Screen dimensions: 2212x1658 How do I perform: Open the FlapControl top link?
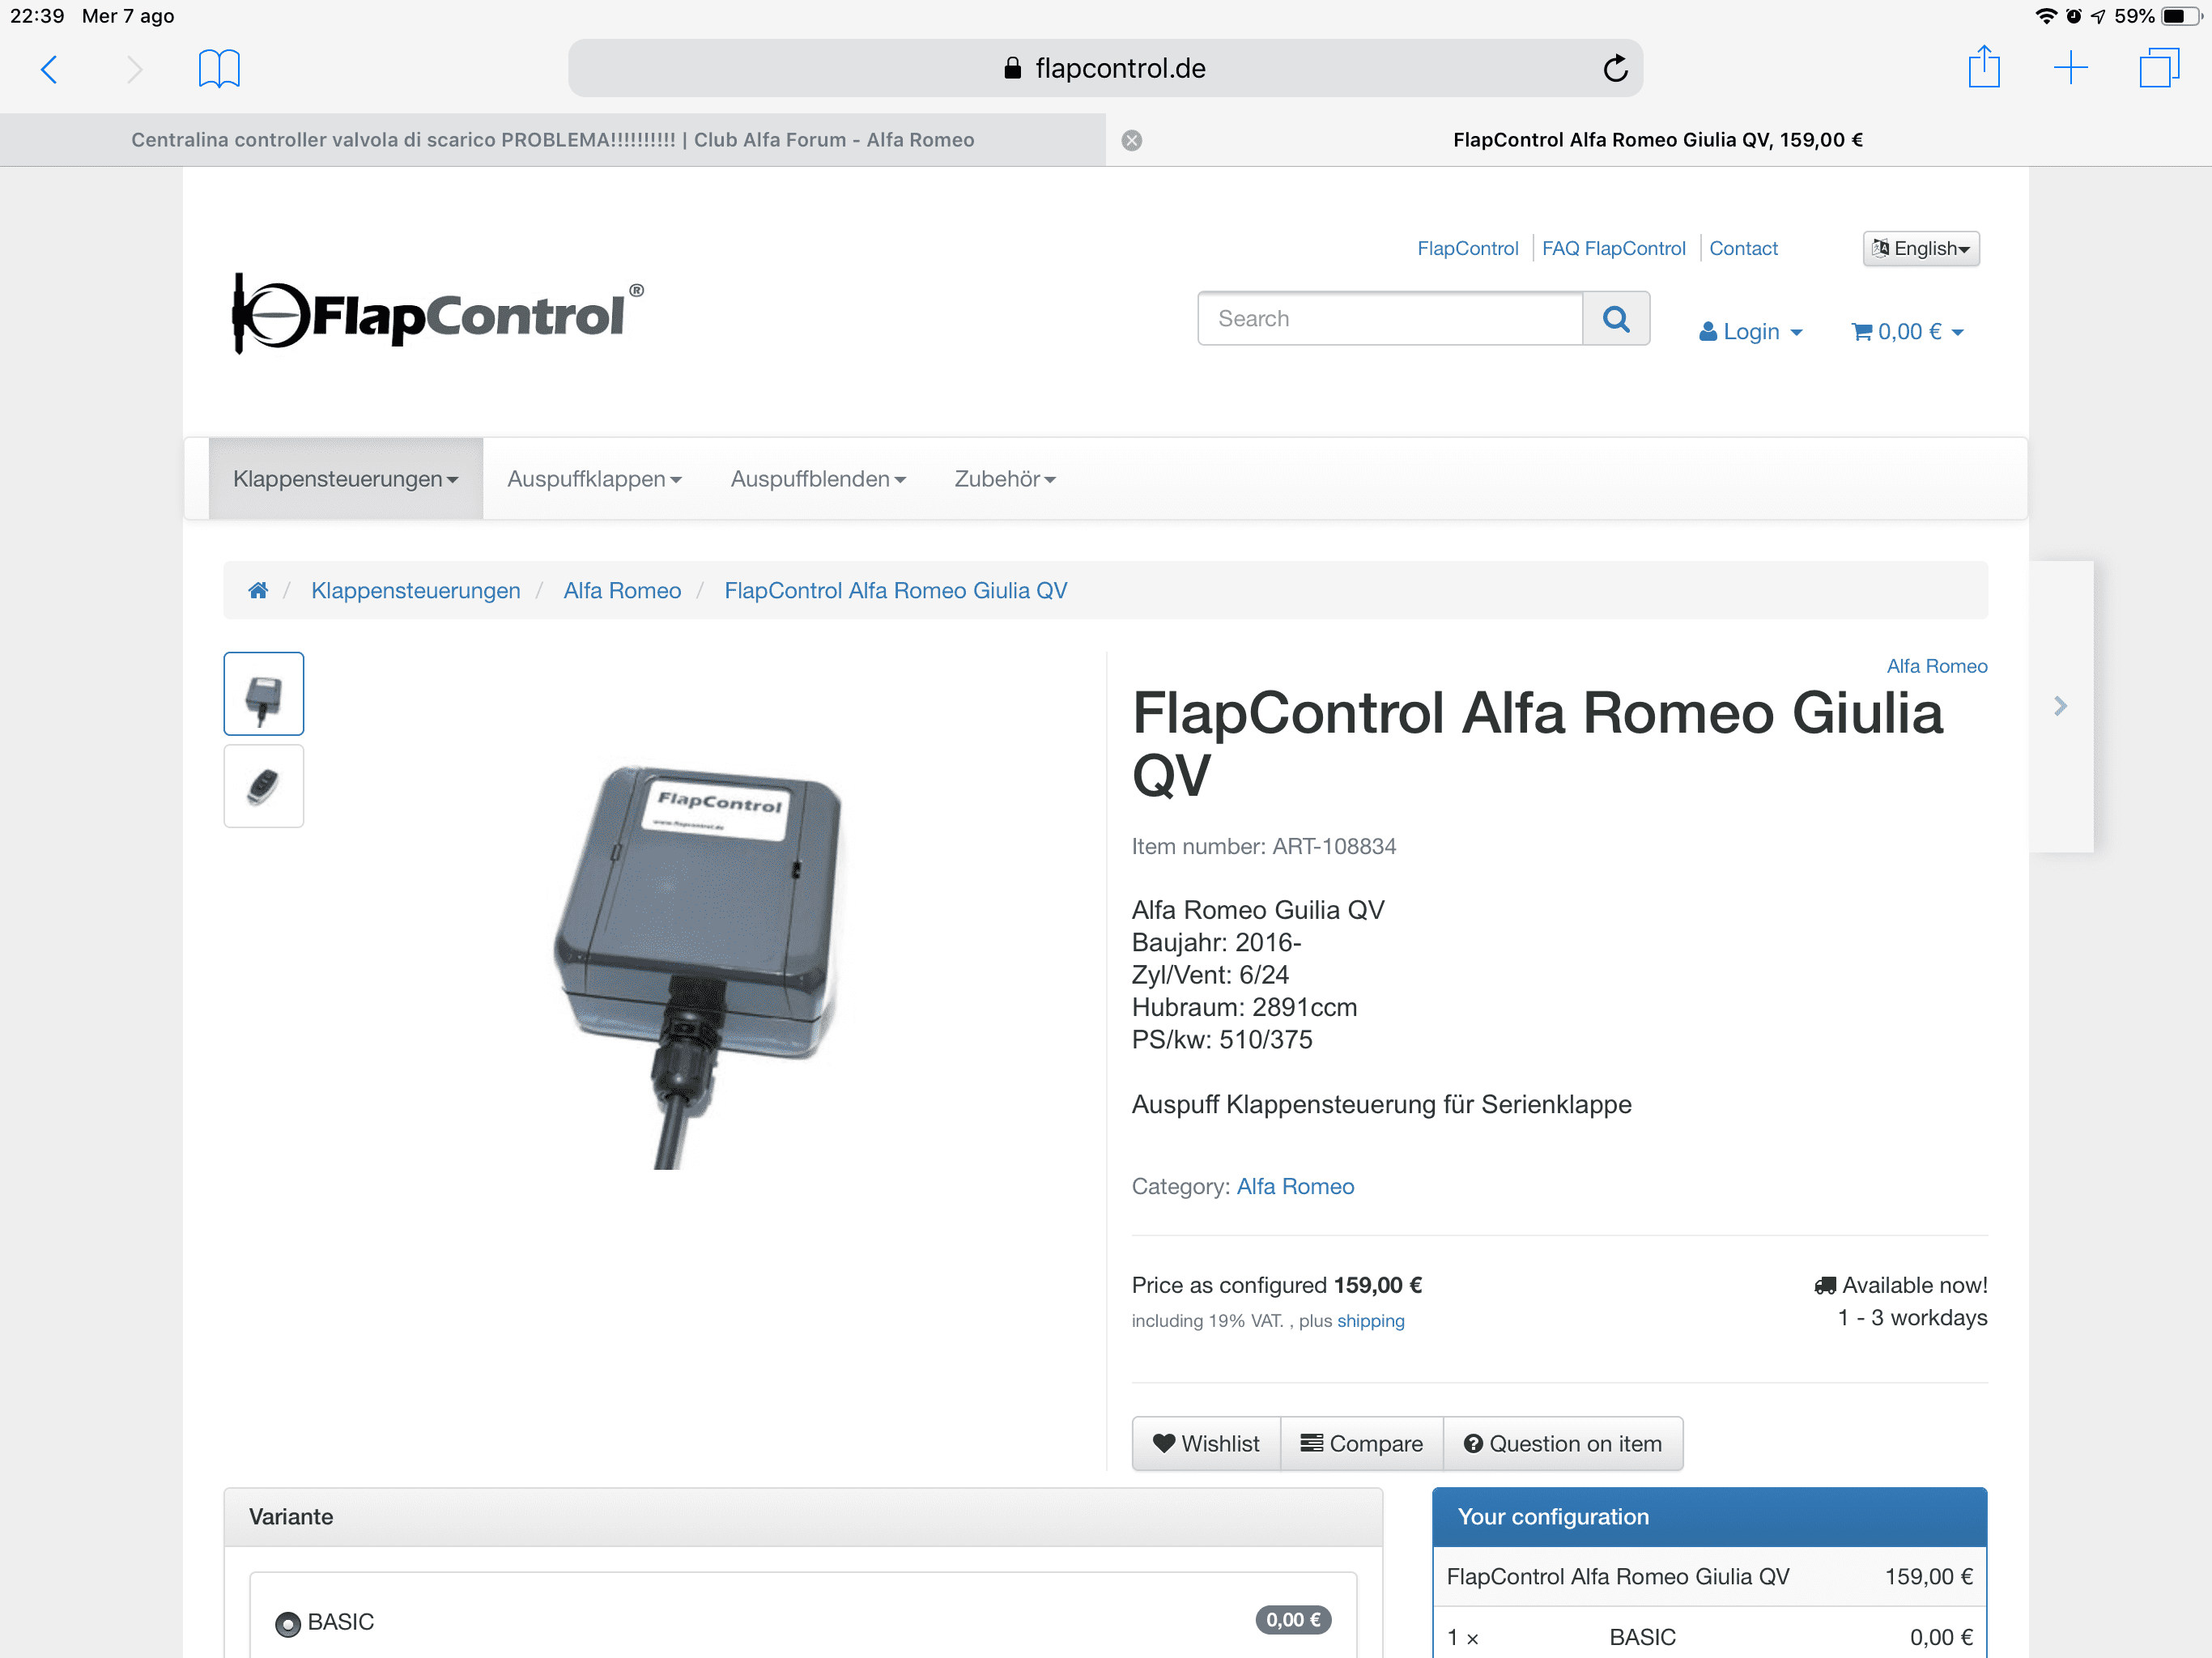pyautogui.click(x=1467, y=248)
